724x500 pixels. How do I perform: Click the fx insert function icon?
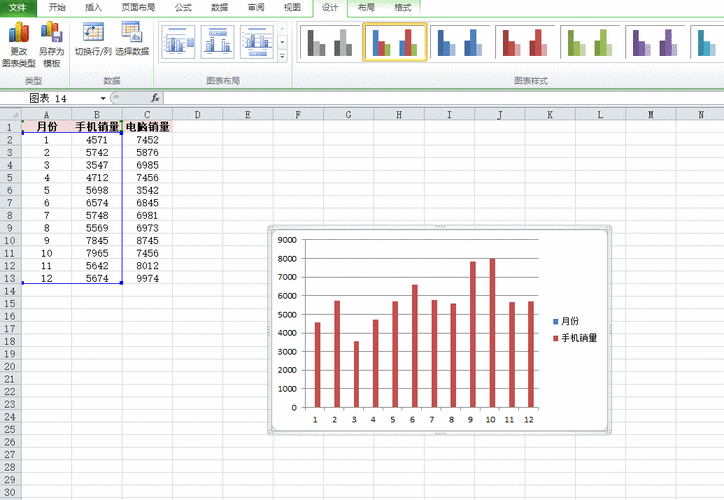click(155, 98)
